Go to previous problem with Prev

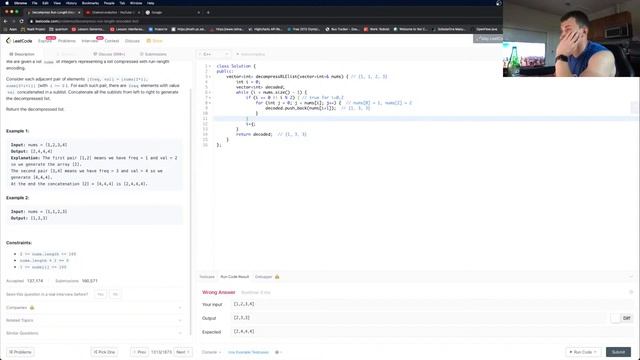click(x=139, y=352)
